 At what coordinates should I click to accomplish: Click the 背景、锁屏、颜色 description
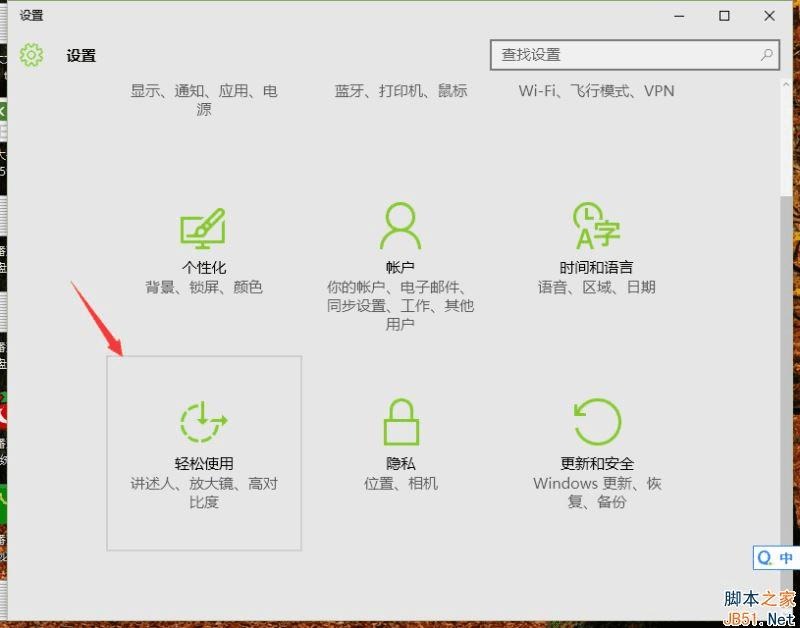(x=204, y=287)
